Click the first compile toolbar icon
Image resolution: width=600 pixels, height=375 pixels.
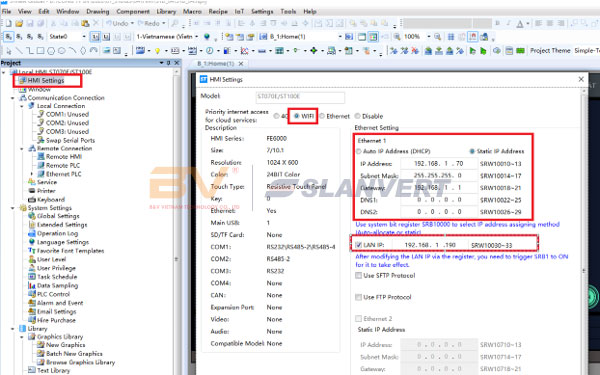[x=393, y=51]
